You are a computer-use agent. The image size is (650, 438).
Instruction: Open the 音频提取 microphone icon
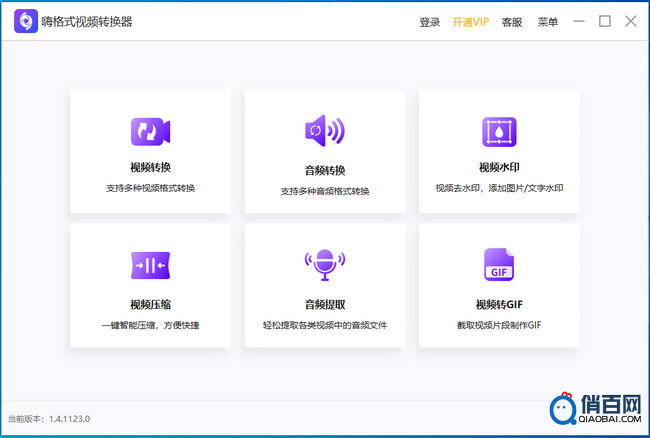pyautogui.click(x=325, y=265)
